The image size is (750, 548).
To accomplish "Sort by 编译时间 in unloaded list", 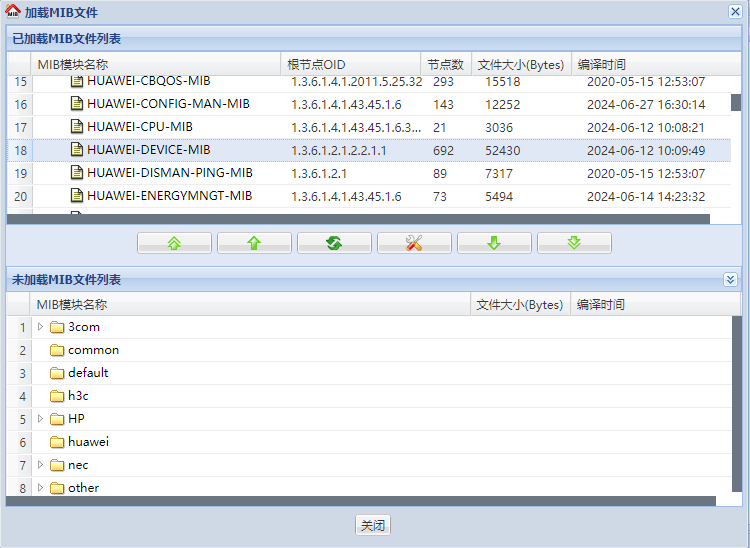I will [x=655, y=304].
